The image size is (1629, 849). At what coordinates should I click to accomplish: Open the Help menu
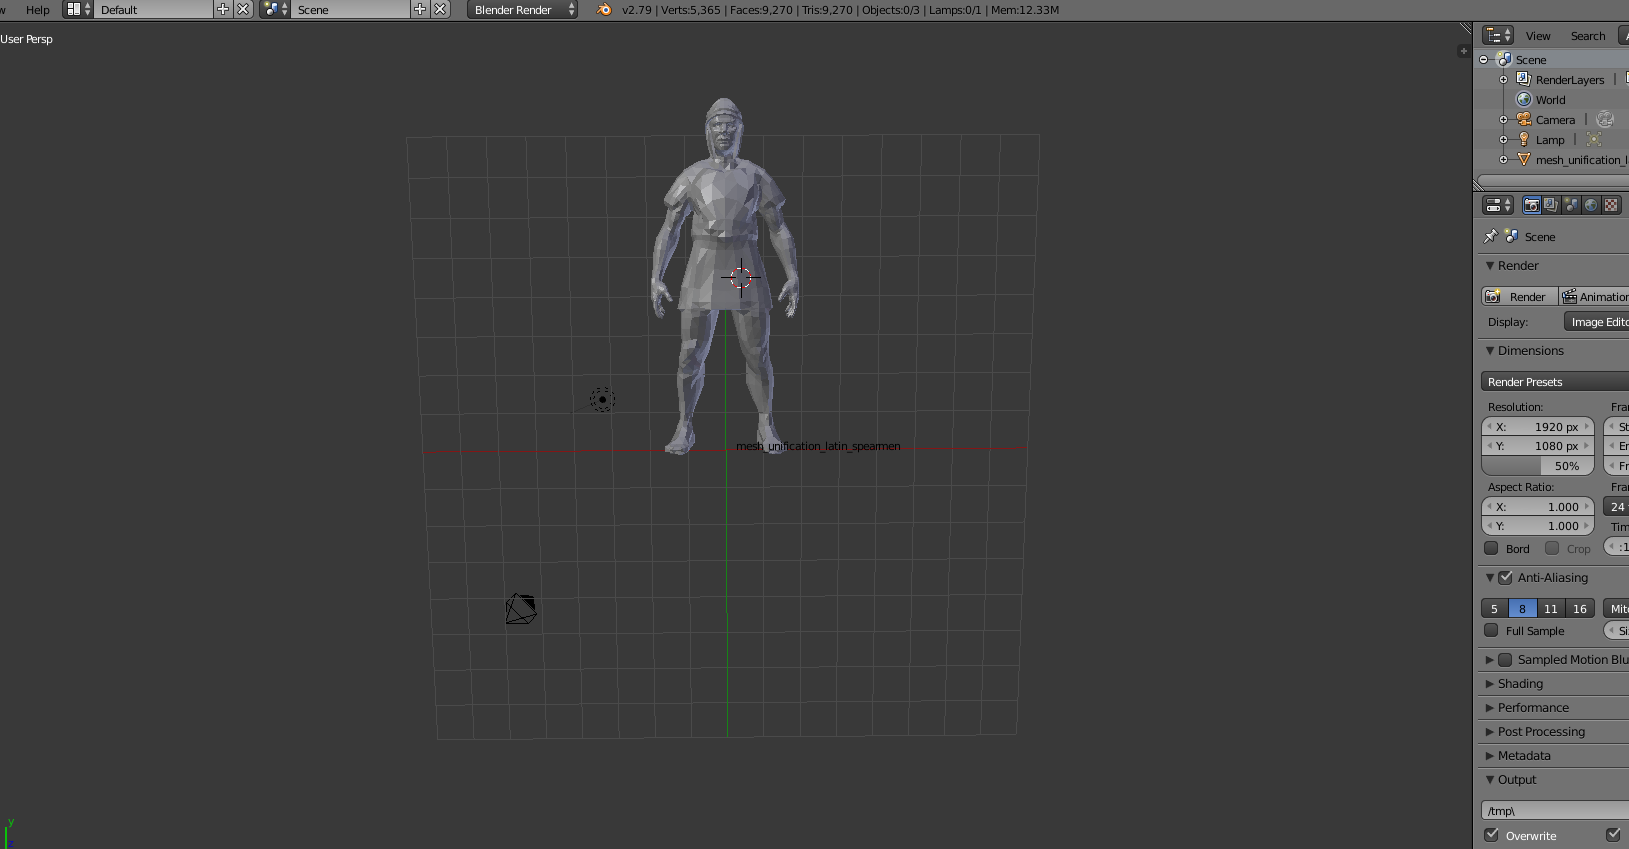tap(38, 10)
